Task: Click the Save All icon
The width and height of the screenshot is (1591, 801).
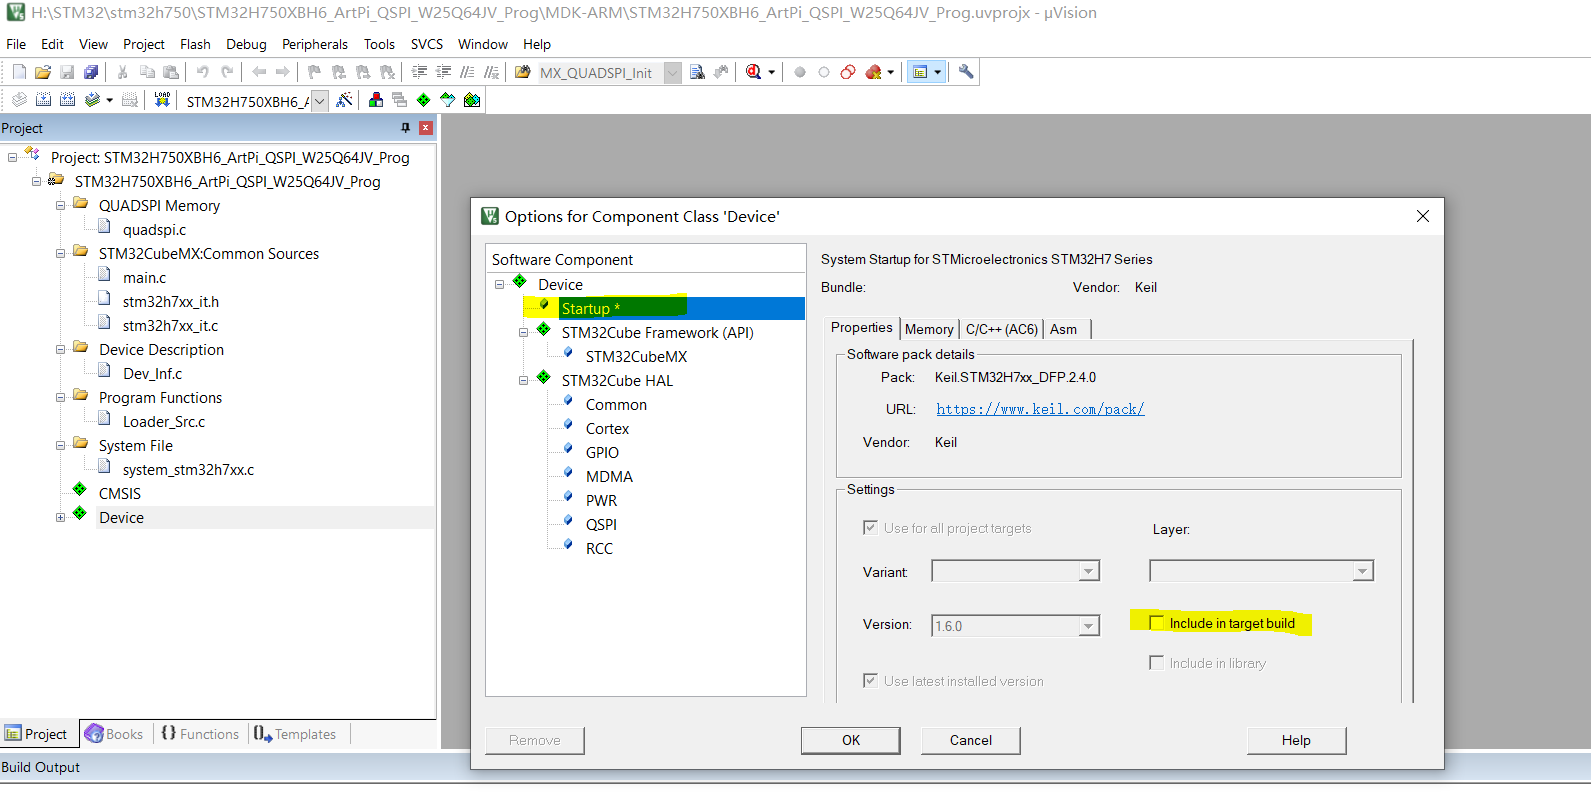Action: pyautogui.click(x=91, y=72)
